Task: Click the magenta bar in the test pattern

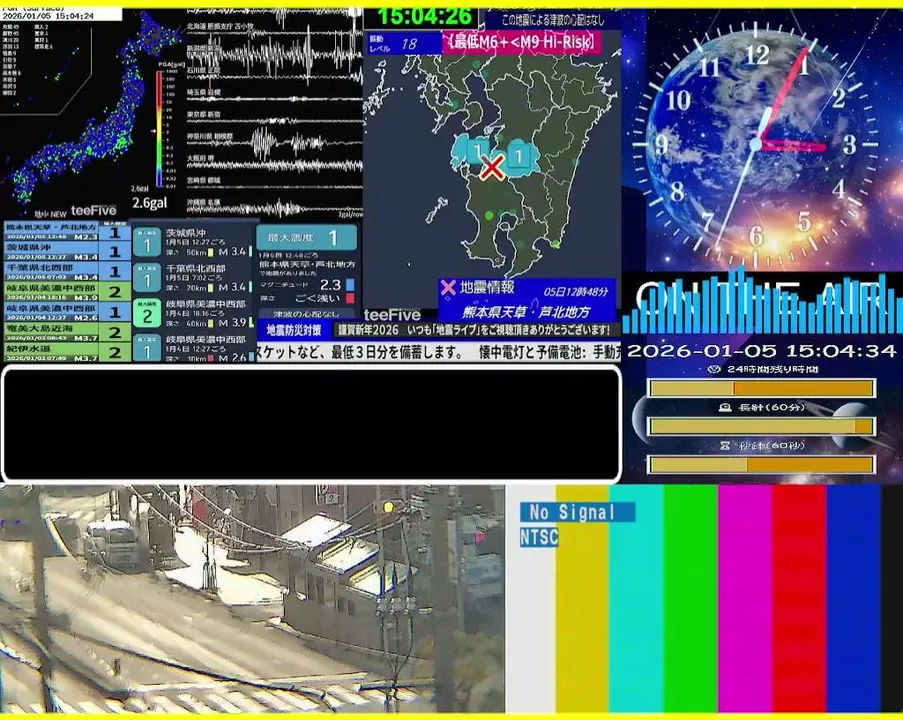Action: [745, 599]
